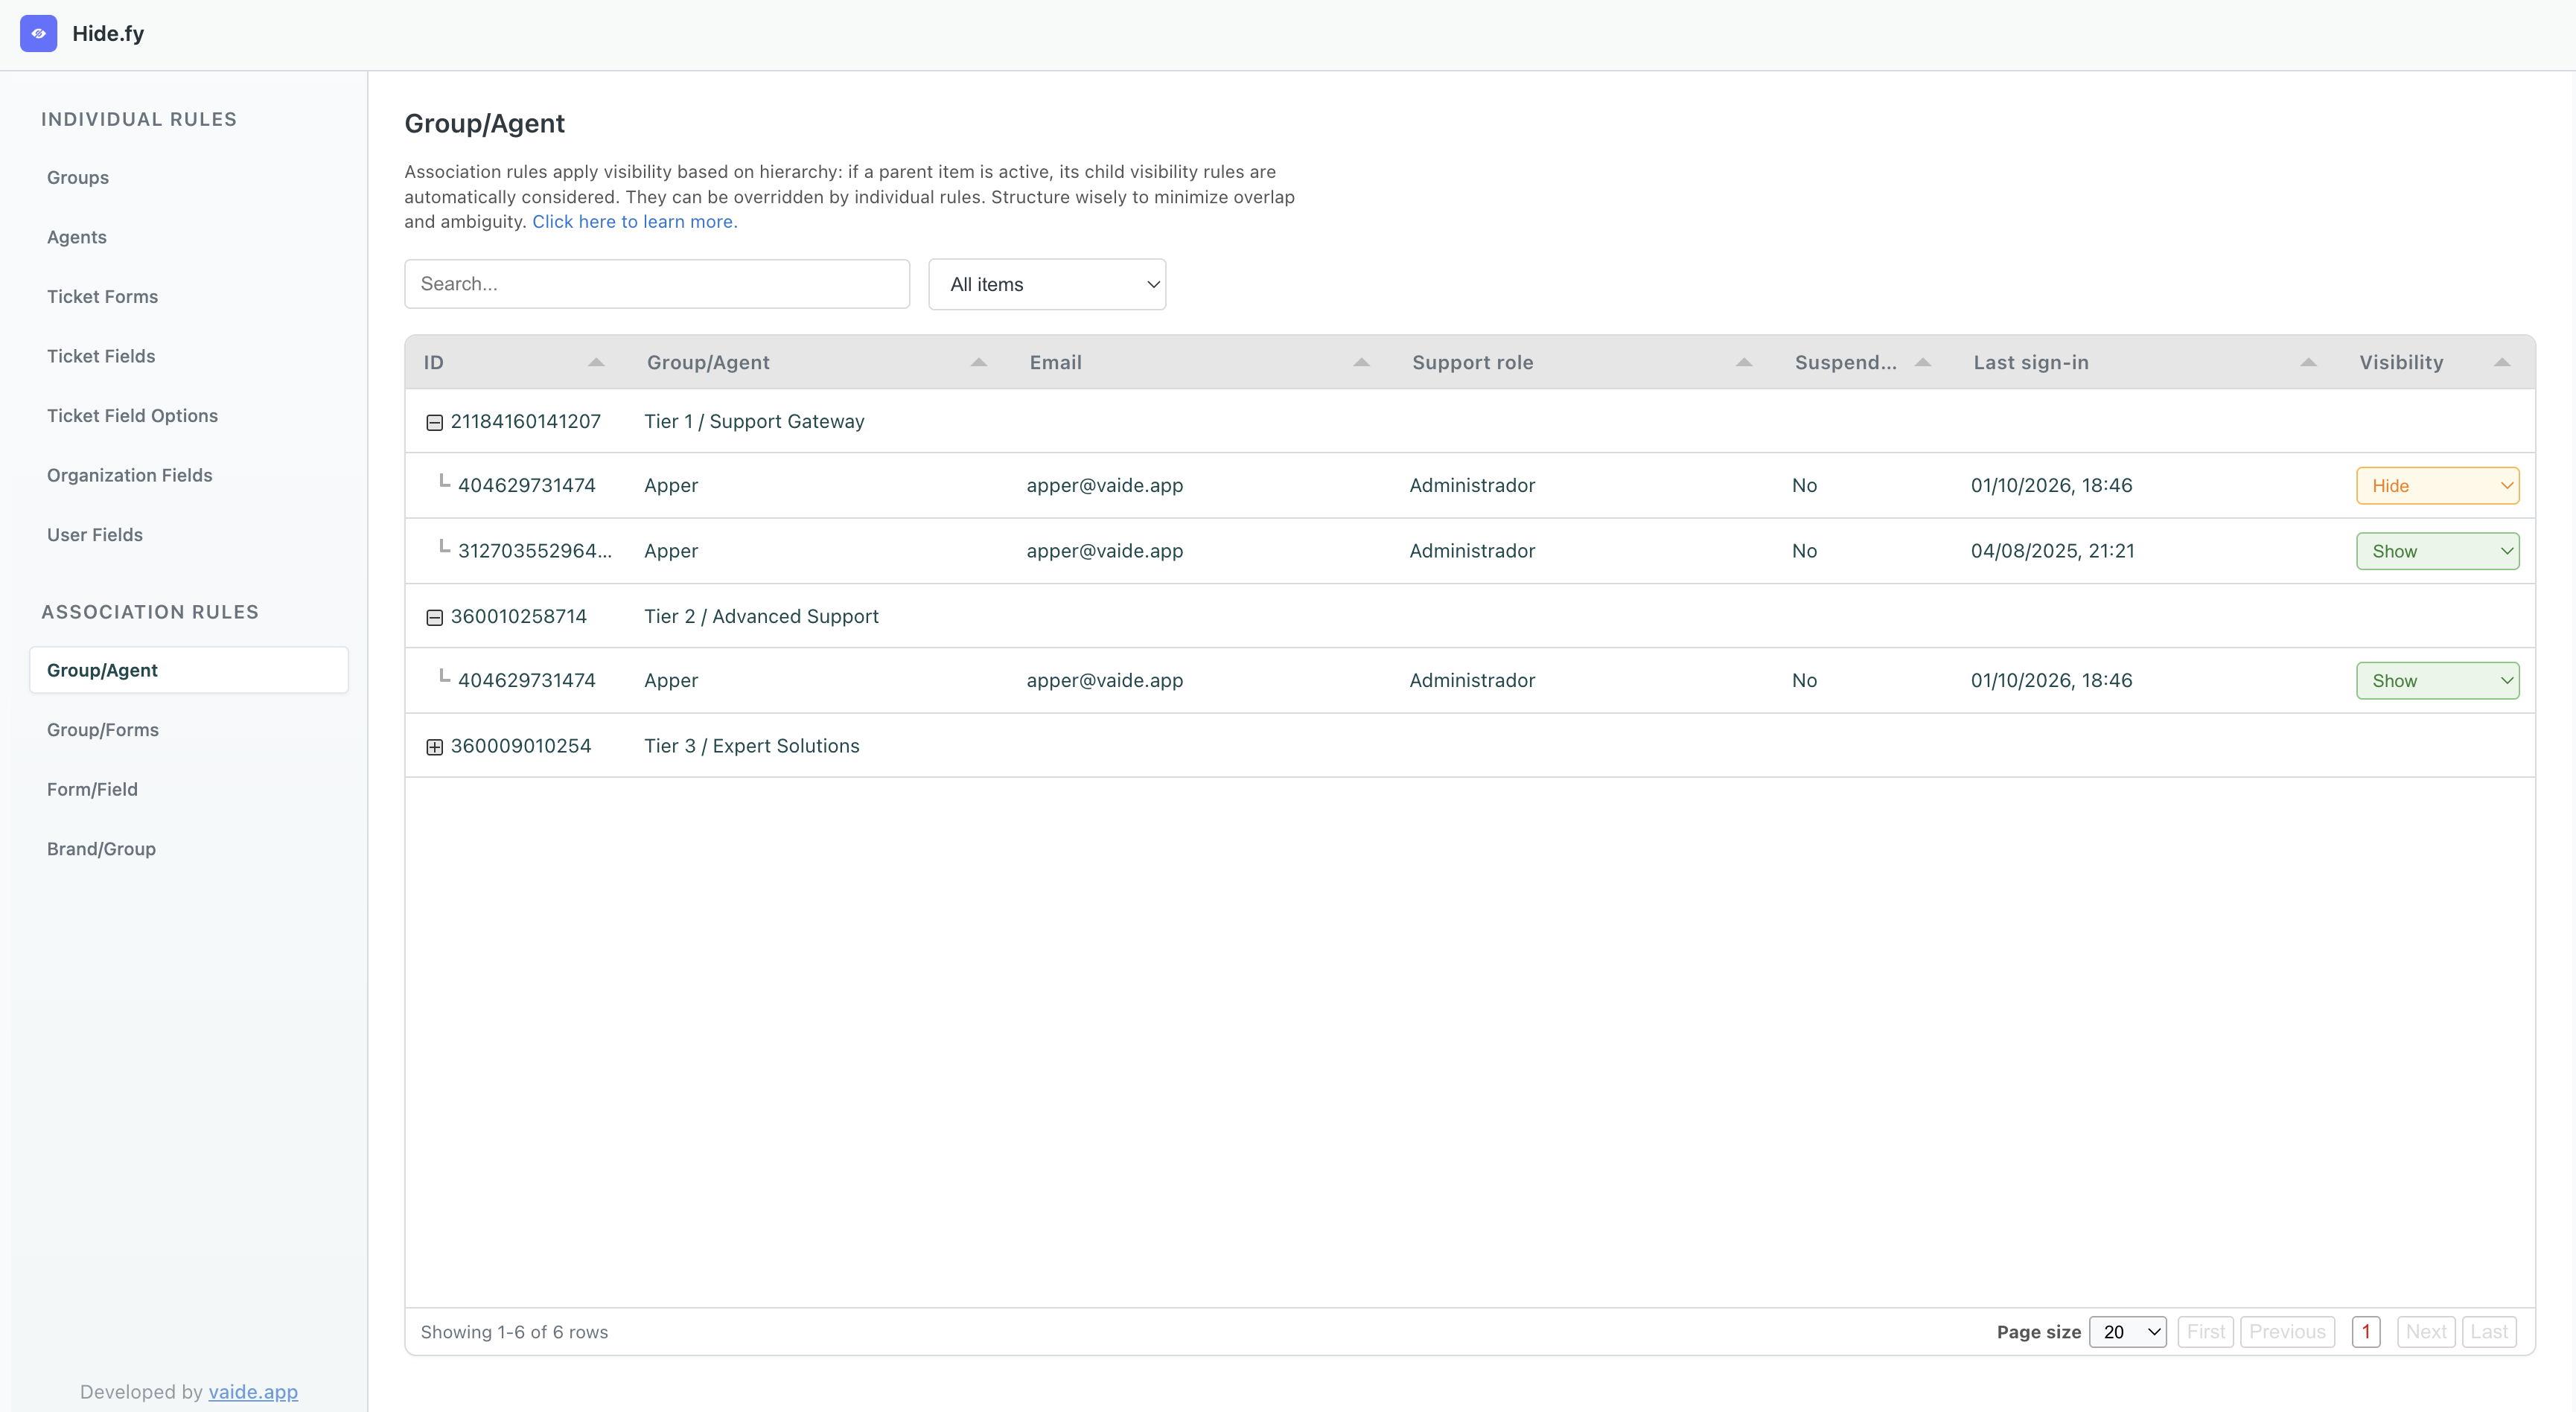Click the Hide.fy logo icon

click(38, 33)
